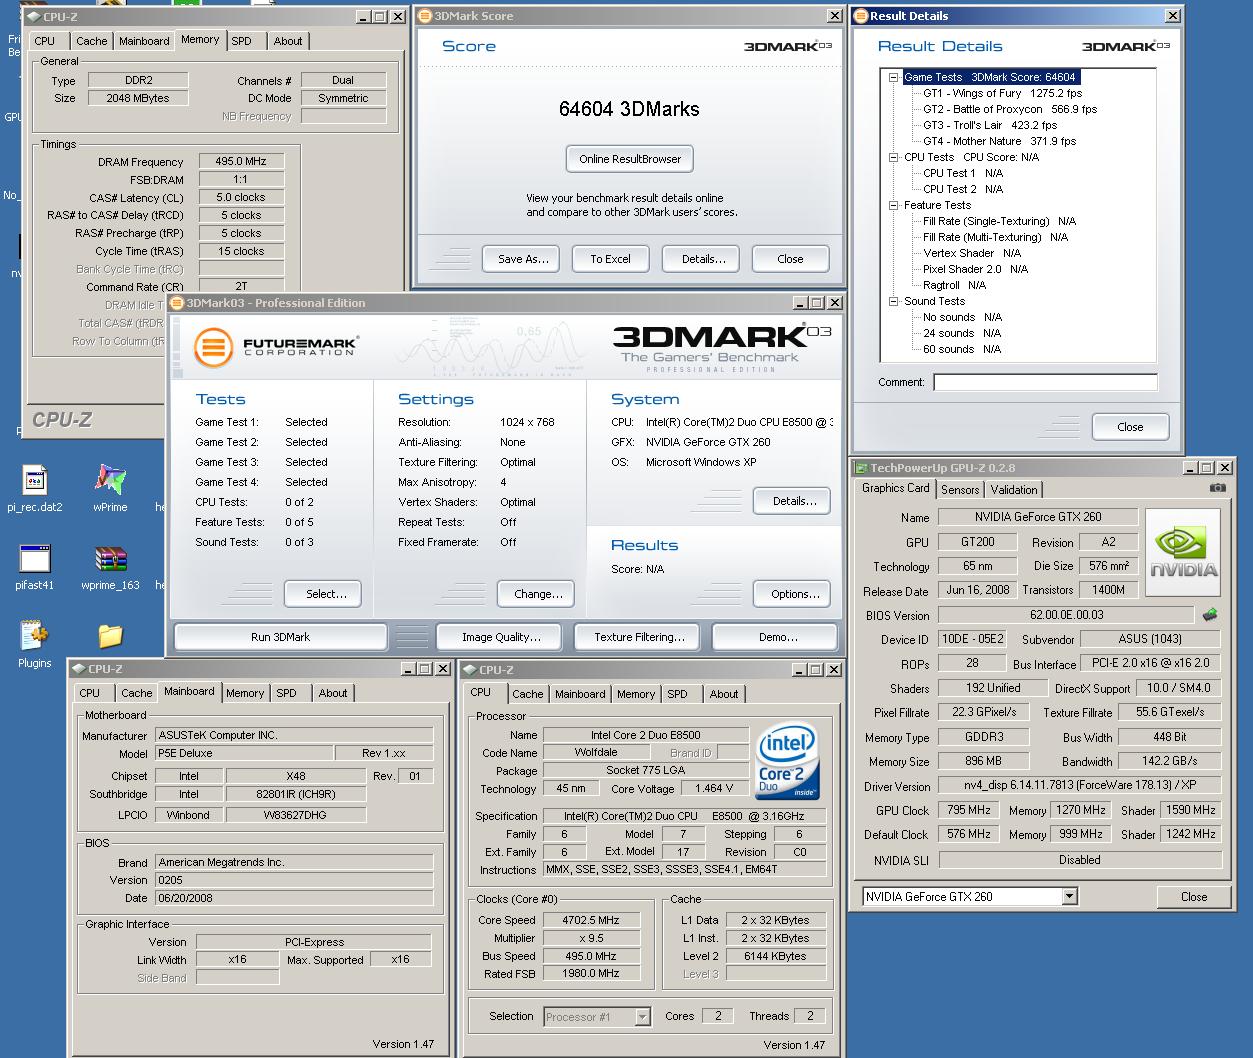Viewport: 1253px width, 1058px height.
Task: Open the SPD tab in top CPU-Z window
Action: (x=242, y=41)
